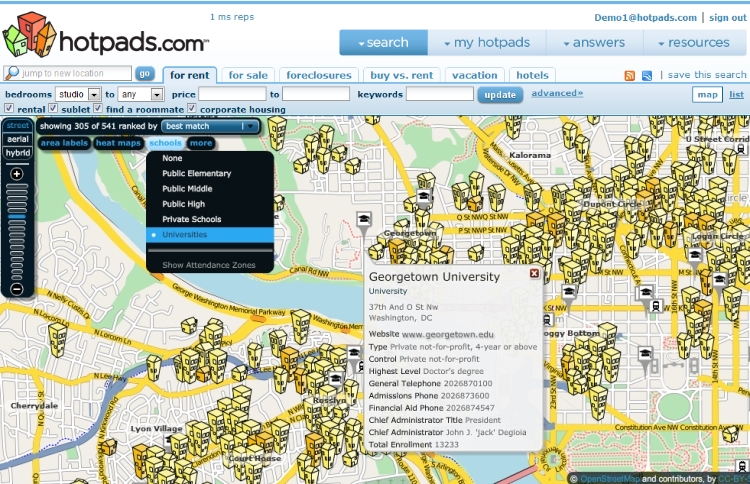Open the minimum bedrooms studio dropdown
Screen dimensions: 750x484
78,94
